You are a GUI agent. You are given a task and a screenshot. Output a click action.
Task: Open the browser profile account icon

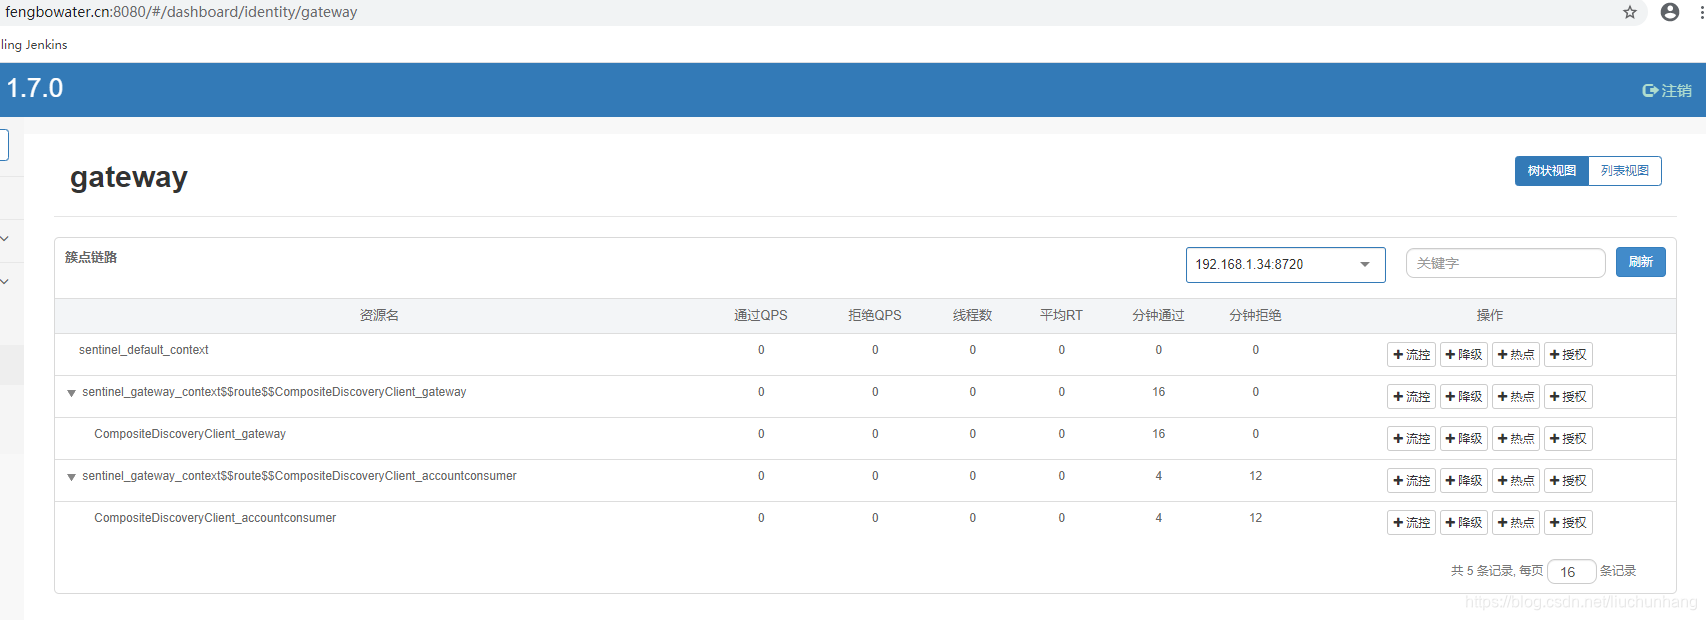click(1670, 12)
